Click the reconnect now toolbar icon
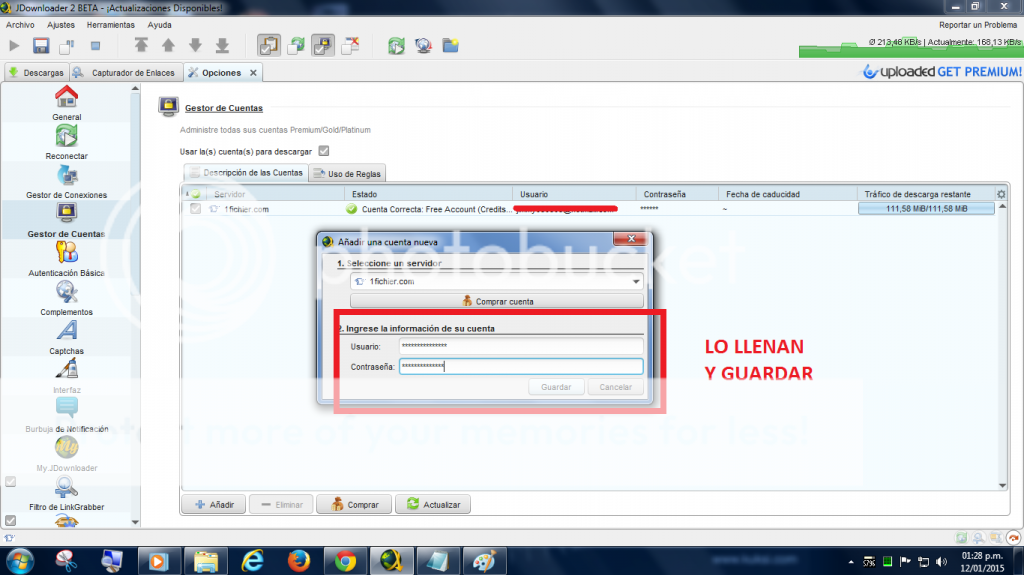 coord(396,46)
